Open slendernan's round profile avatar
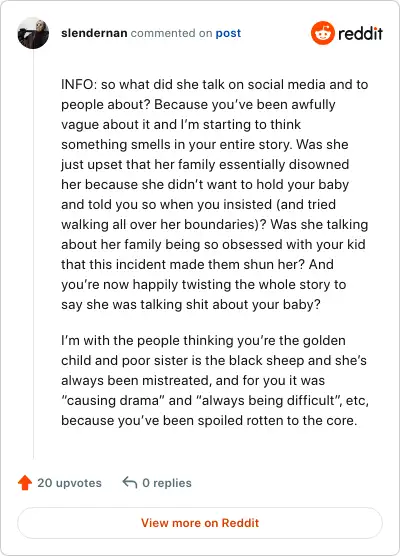The height and width of the screenshot is (556, 400). pos(33,33)
